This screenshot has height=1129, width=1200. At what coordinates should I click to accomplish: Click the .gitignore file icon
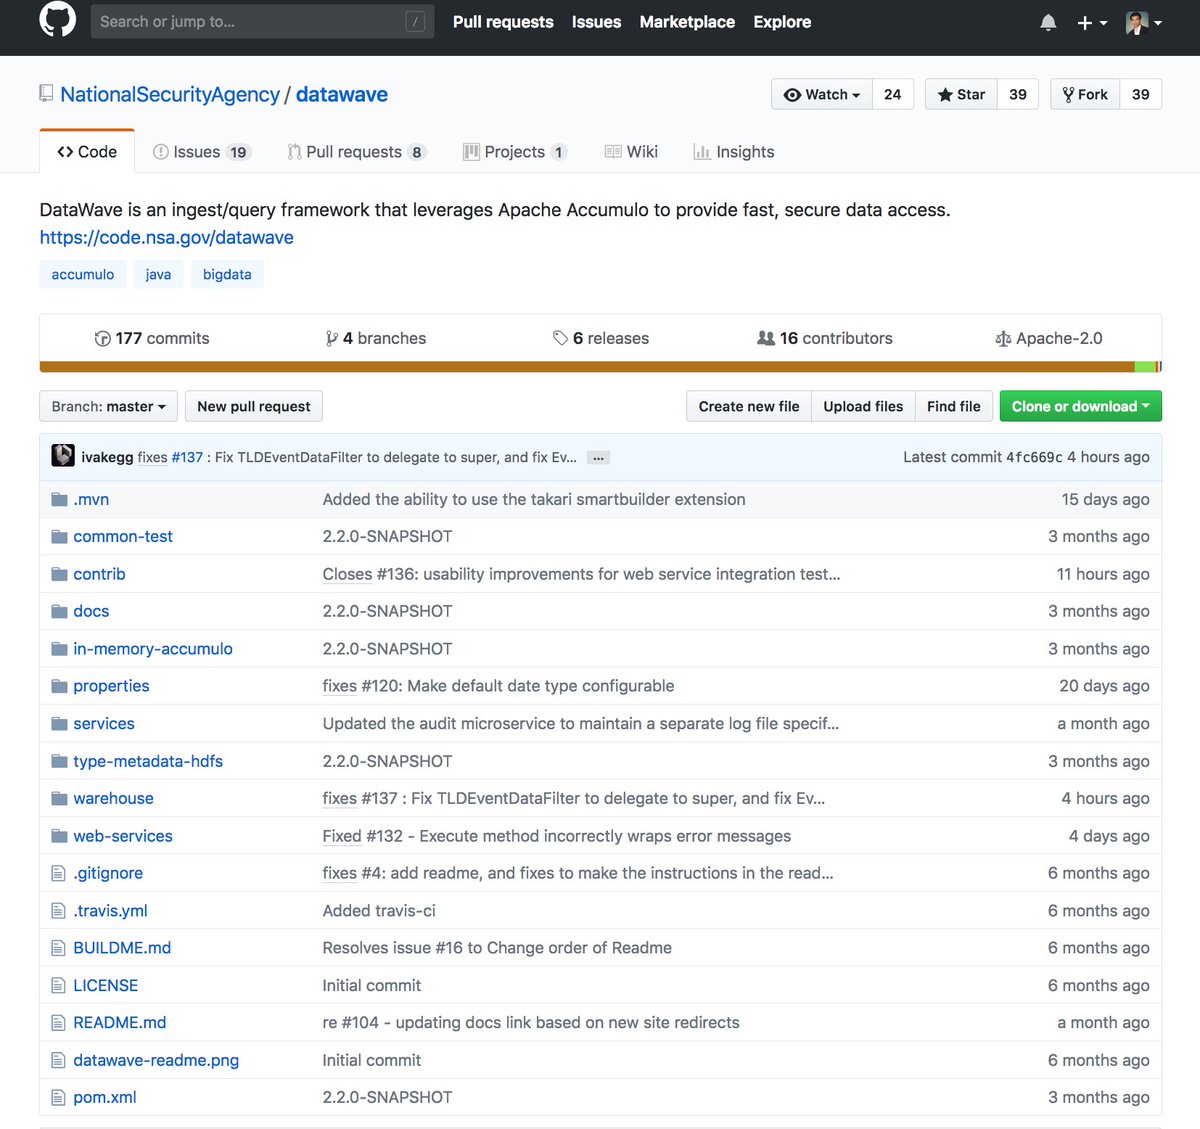pos(58,873)
